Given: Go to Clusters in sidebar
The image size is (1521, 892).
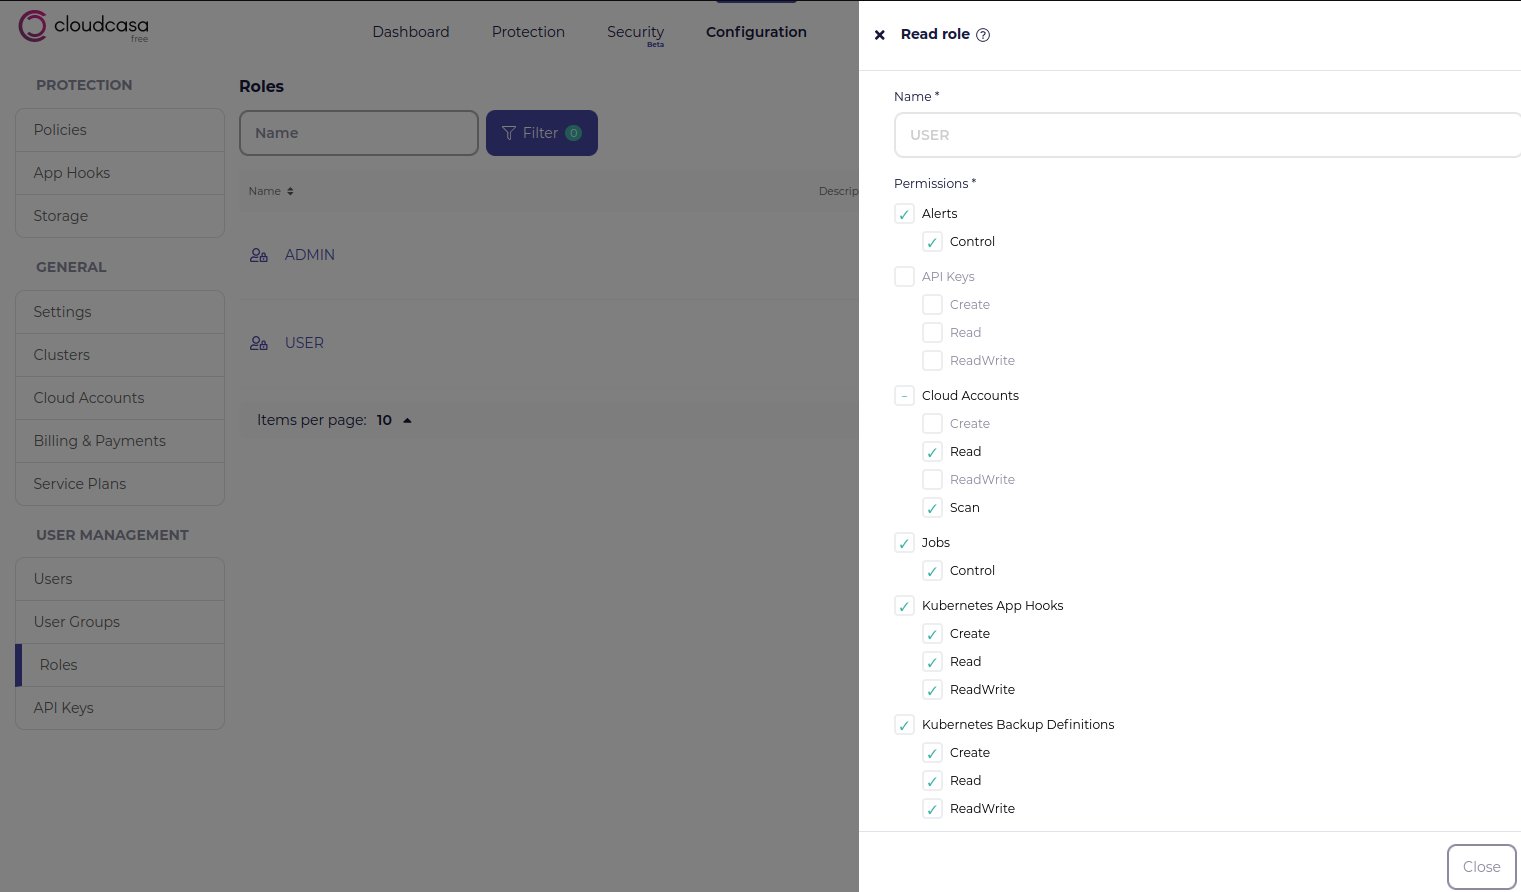Looking at the screenshot, I should pyautogui.click(x=120, y=355).
